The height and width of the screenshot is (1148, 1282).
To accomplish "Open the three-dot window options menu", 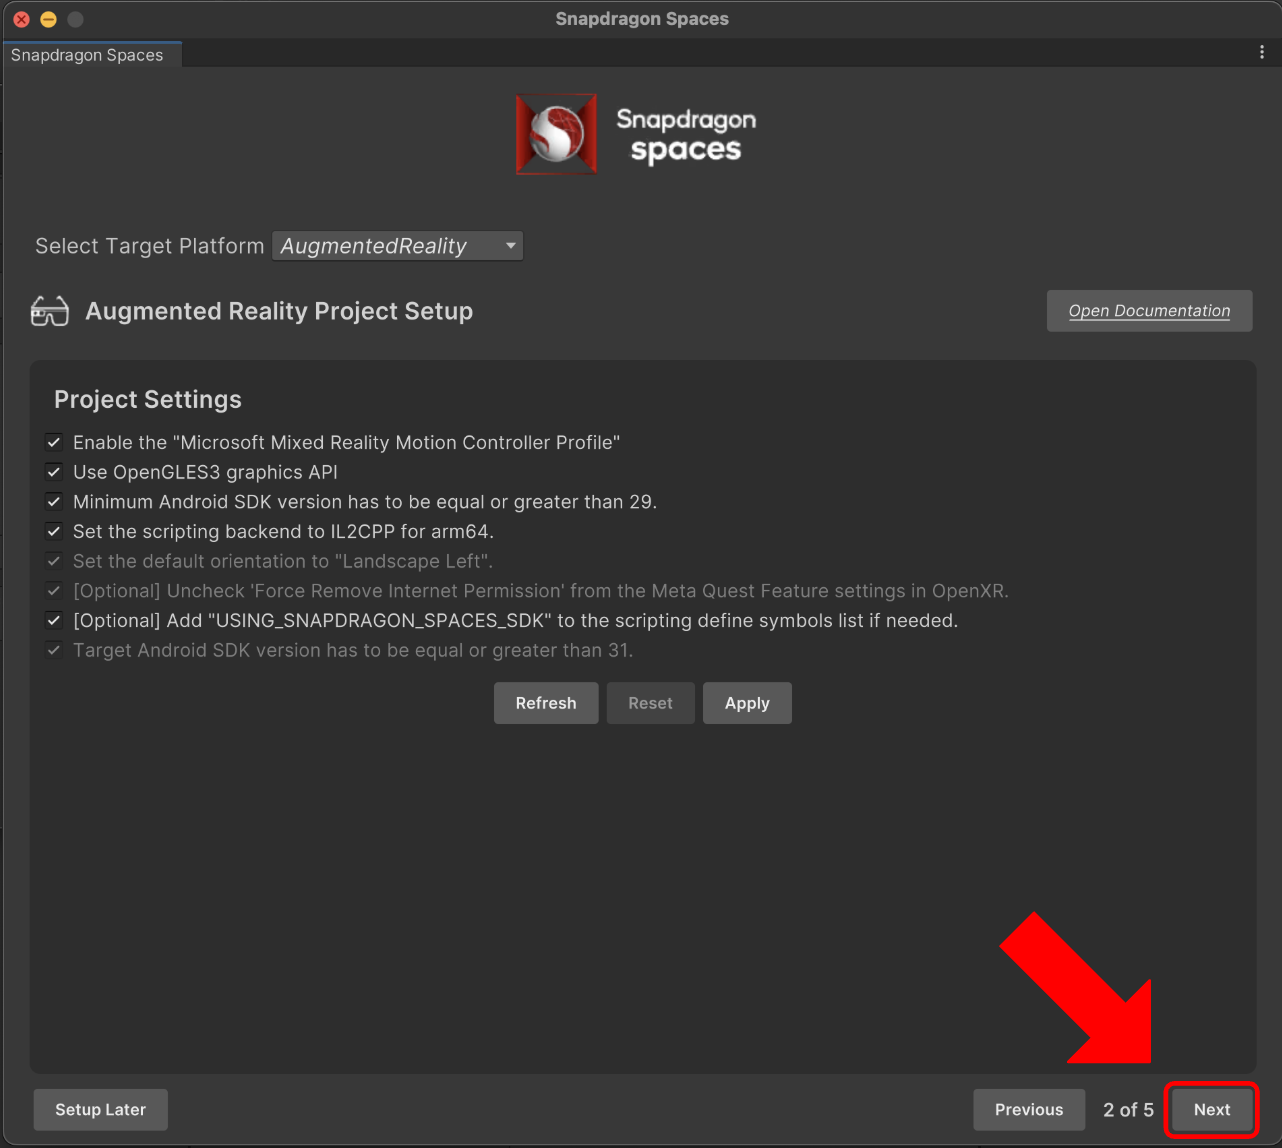I will click(1262, 53).
